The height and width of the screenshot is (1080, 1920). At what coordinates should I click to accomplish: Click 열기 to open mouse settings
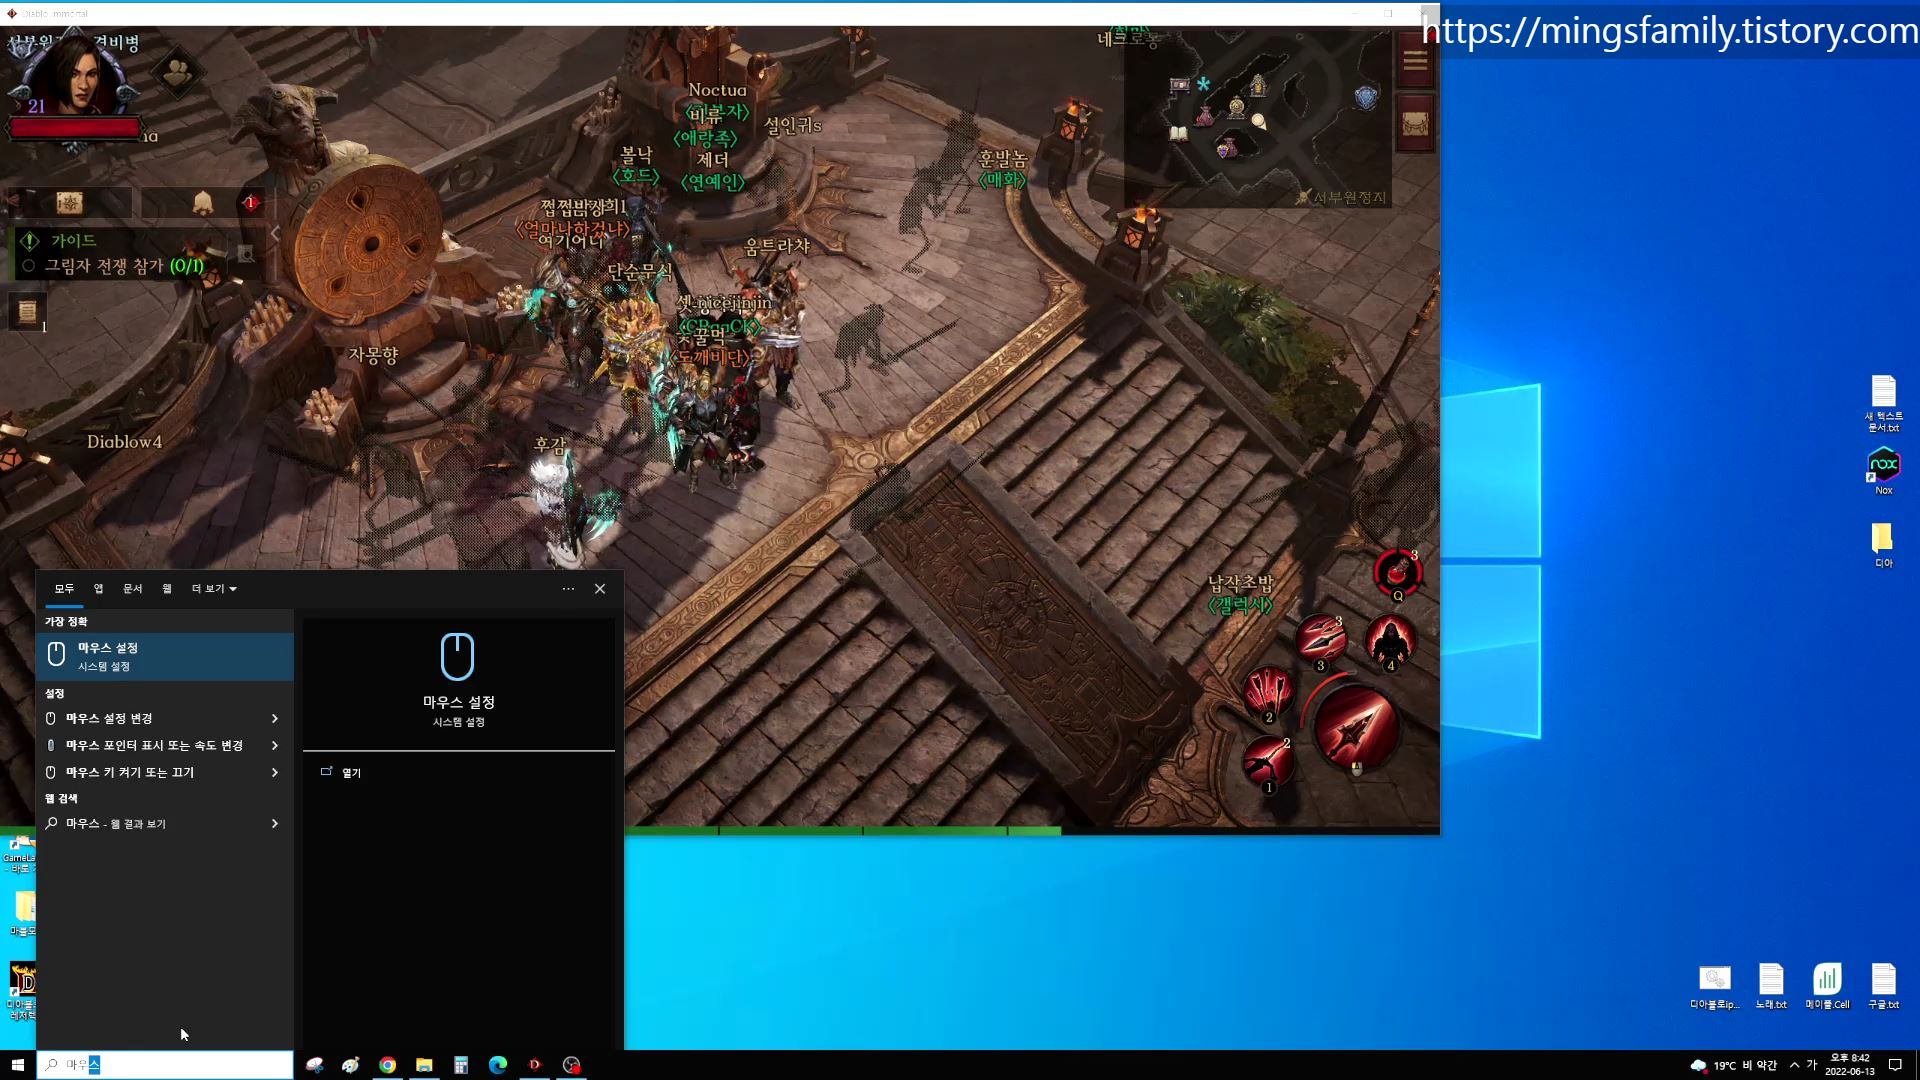[x=351, y=772]
